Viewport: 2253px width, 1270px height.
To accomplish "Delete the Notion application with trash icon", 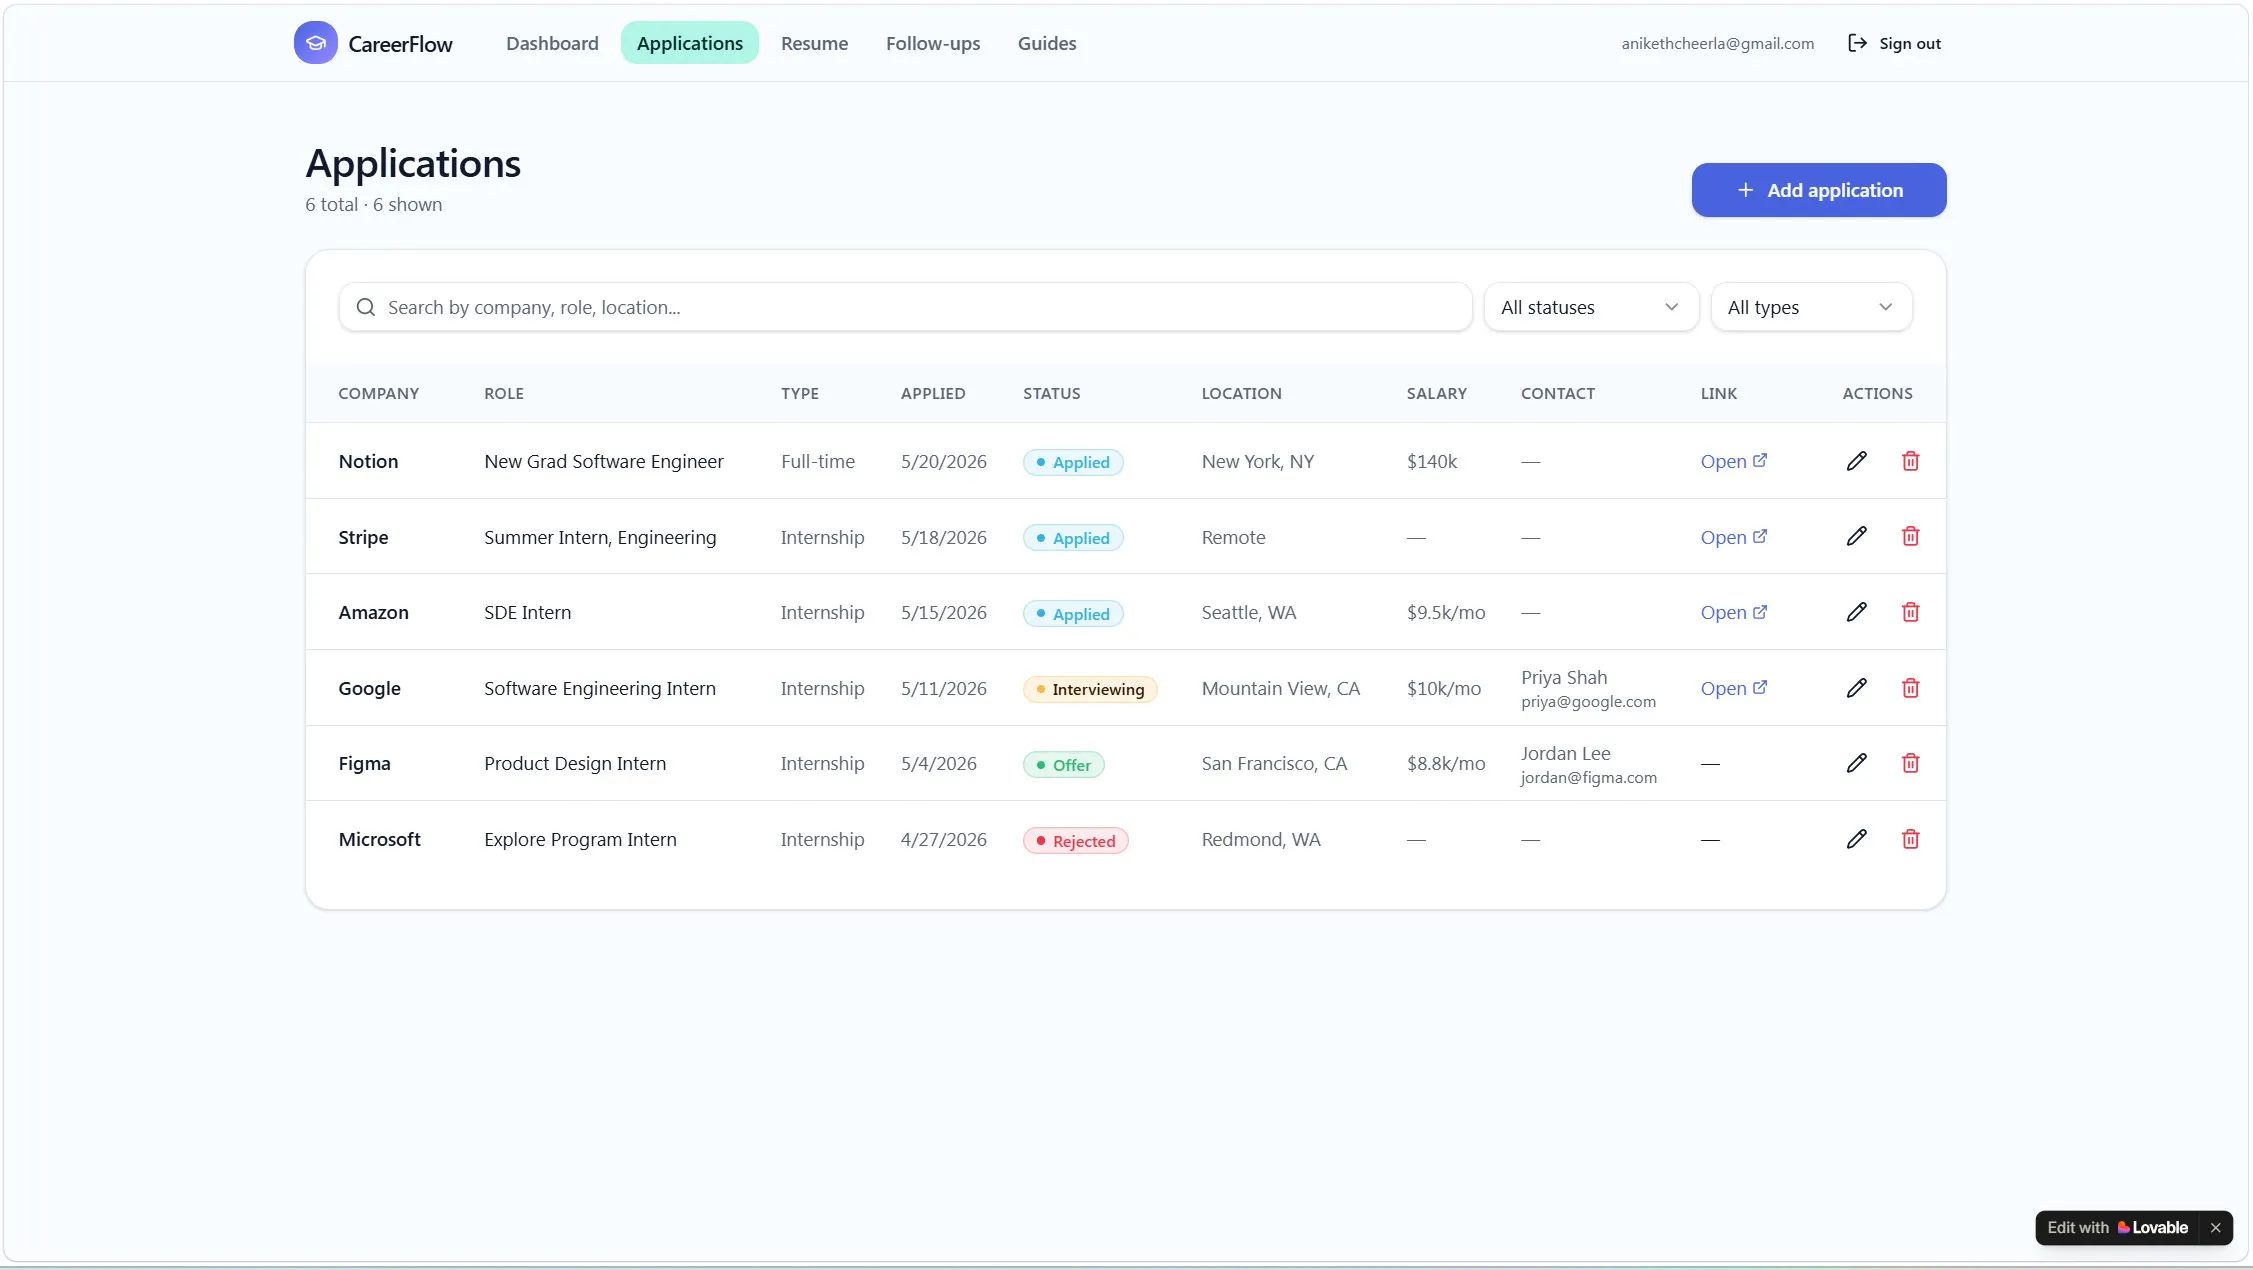I will [x=1910, y=461].
